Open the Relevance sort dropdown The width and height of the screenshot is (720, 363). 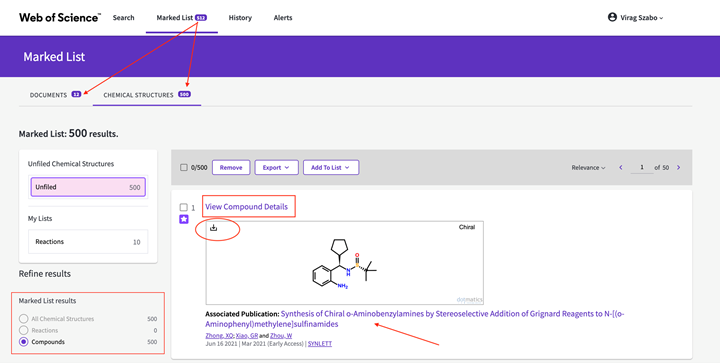pos(588,168)
